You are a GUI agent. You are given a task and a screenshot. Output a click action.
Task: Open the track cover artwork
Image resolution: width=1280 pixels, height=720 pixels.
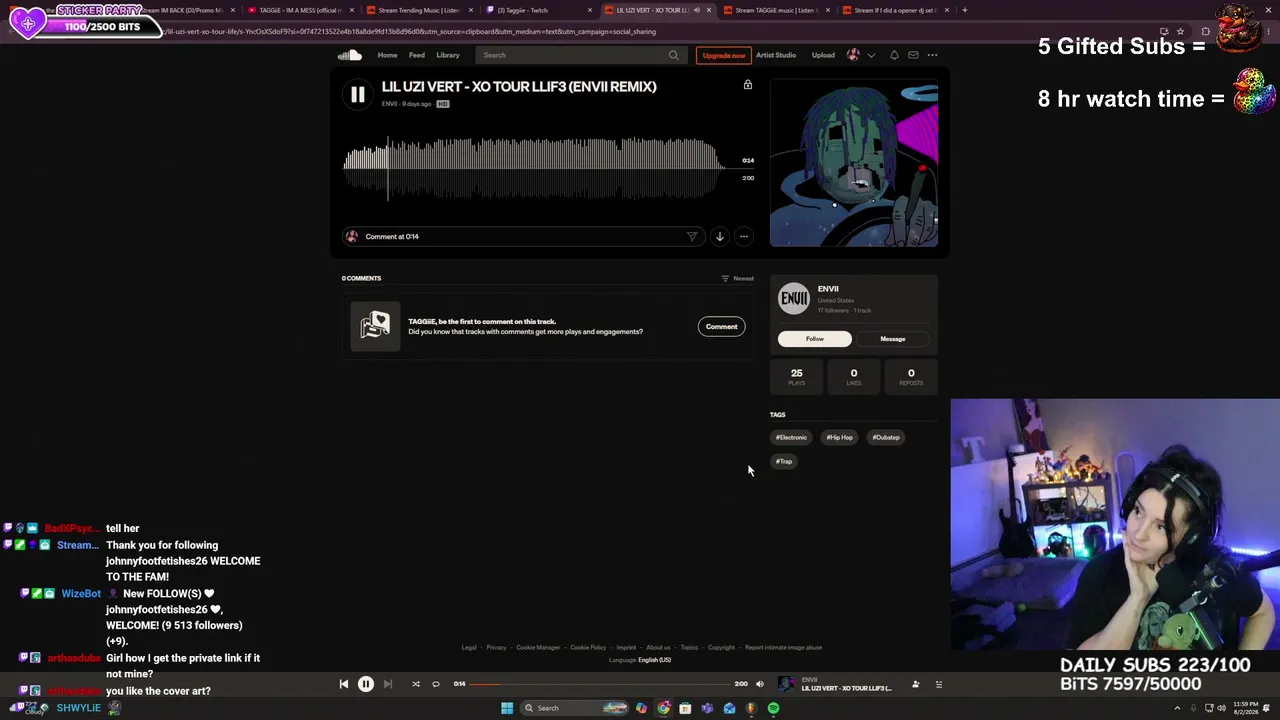pos(854,163)
